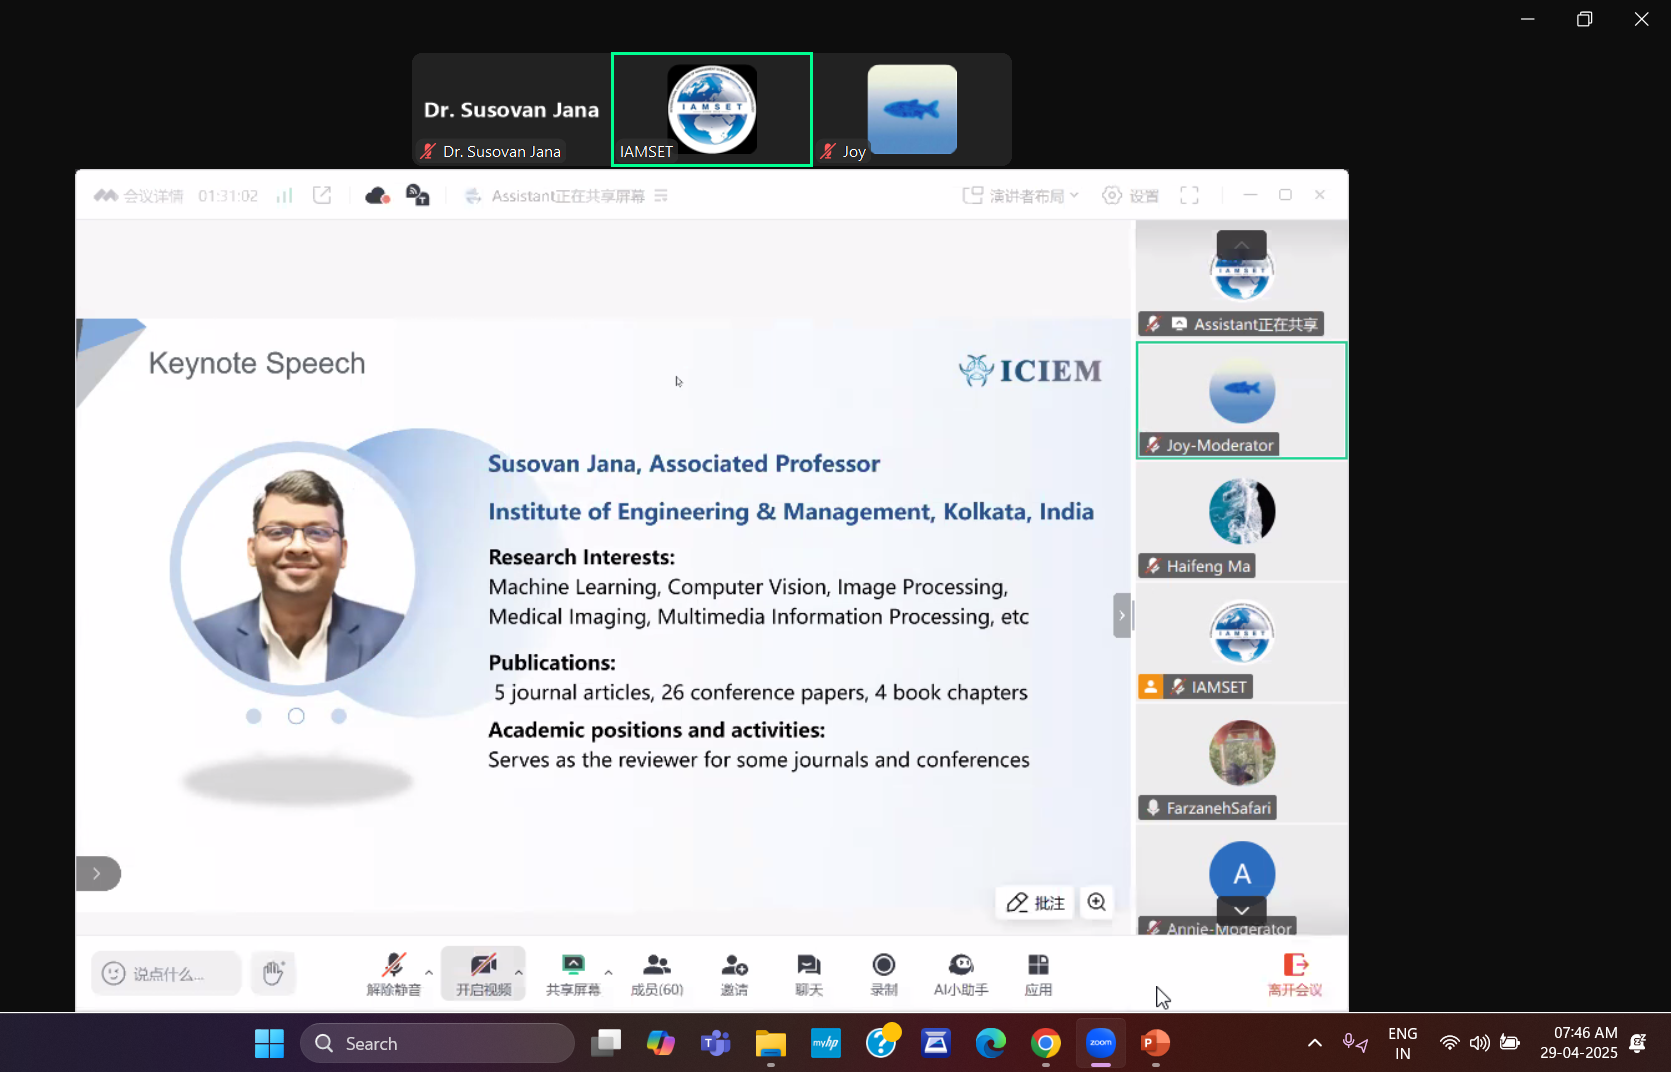Viewport: 1671px width, 1072px height.
Task: Open the 聊天 chat panel
Action: pyautogui.click(x=808, y=973)
